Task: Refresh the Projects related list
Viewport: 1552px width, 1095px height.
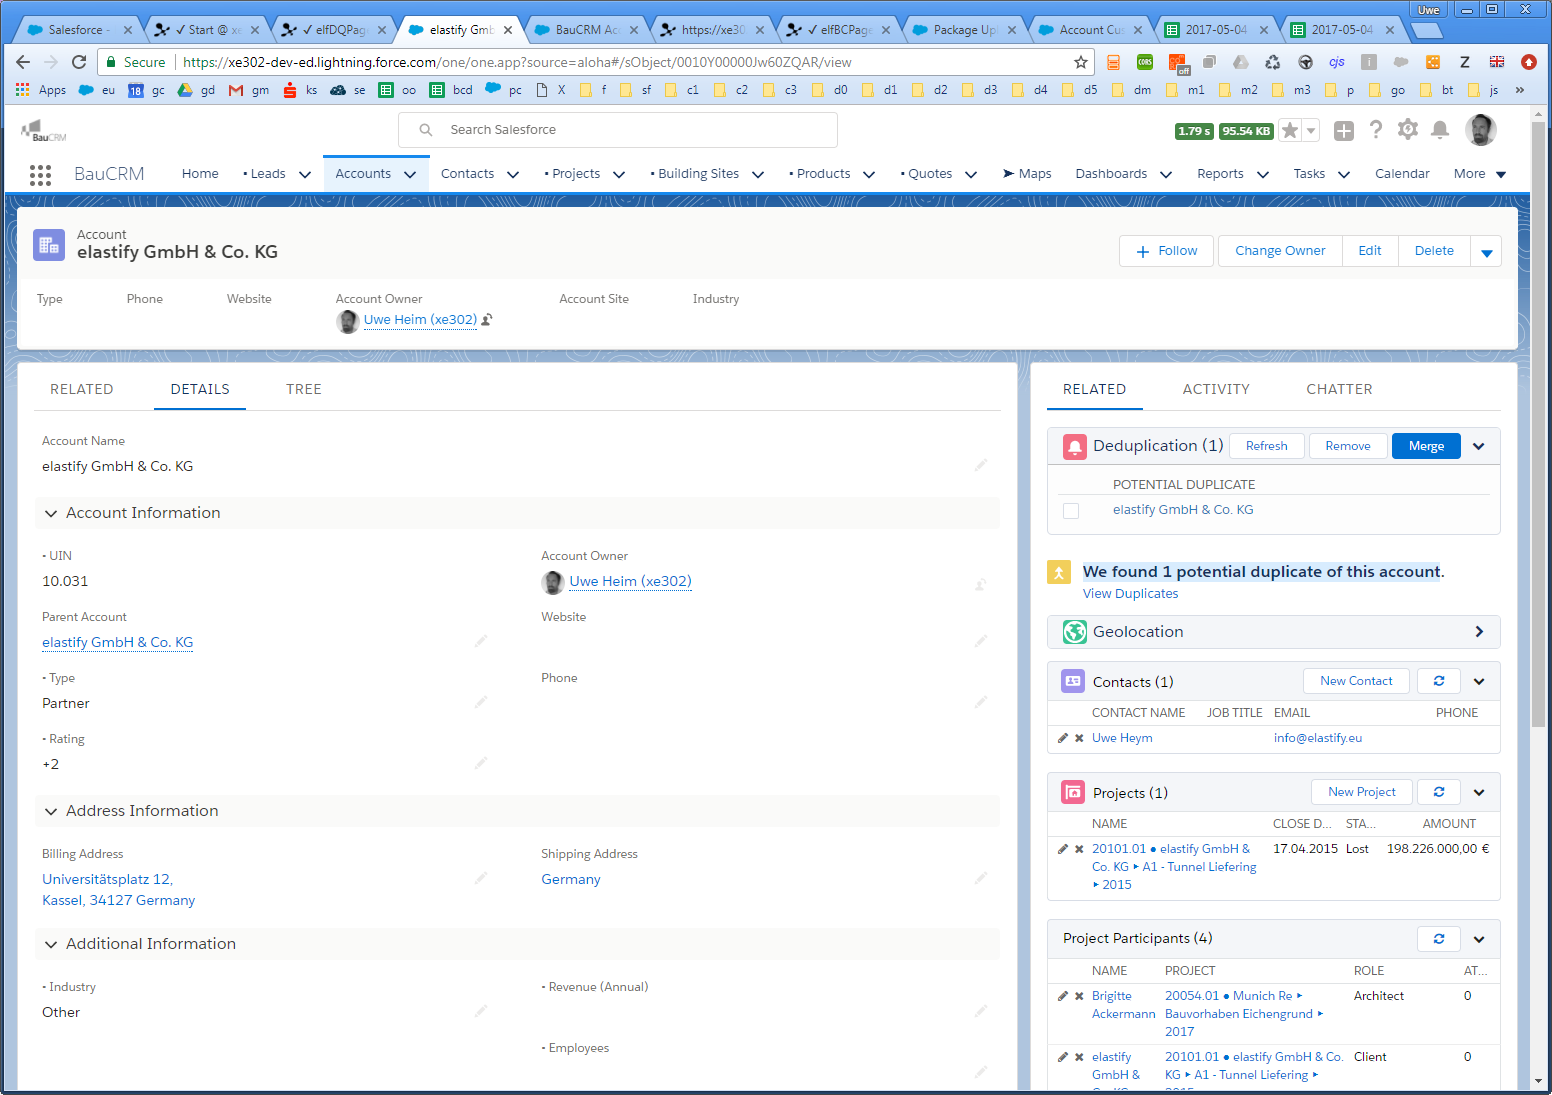Action: click(1439, 792)
